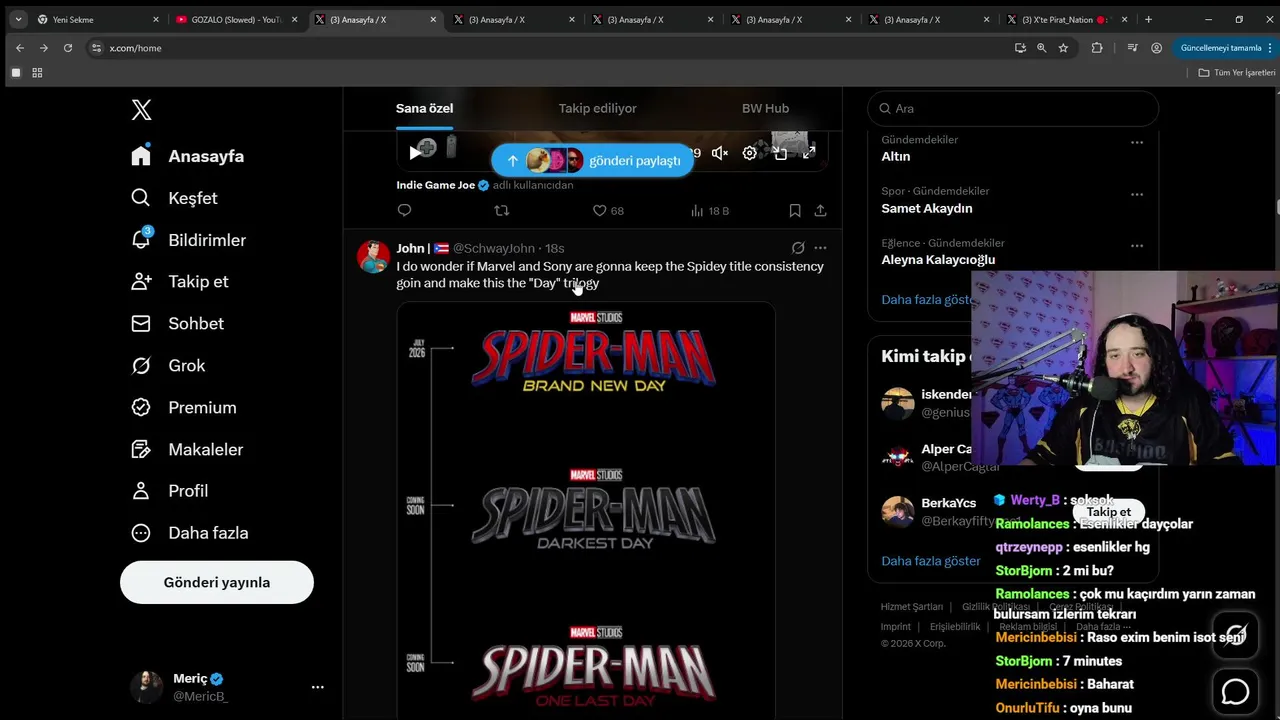Open John's profile avatar
The width and height of the screenshot is (1280, 720).
coord(373,257)
